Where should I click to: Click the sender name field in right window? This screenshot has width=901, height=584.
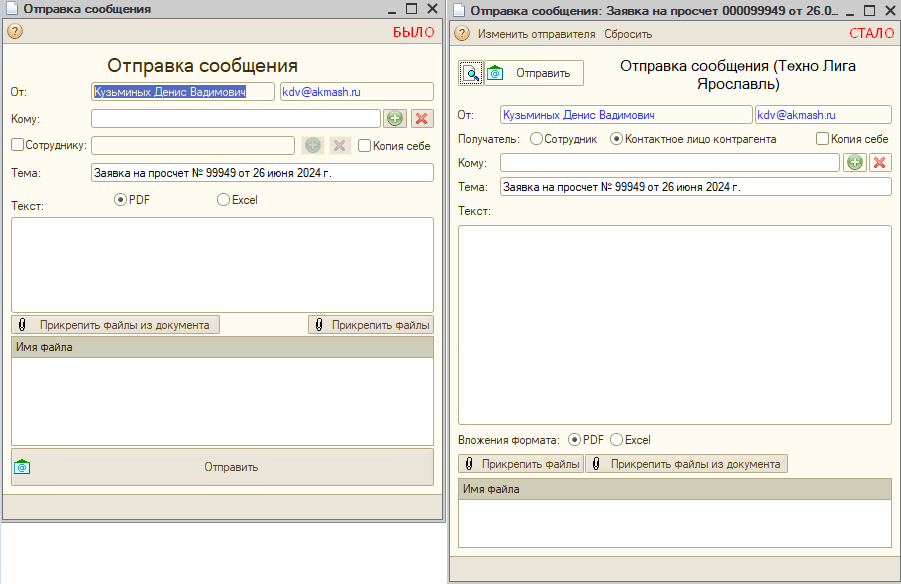(x=626, y=114)
